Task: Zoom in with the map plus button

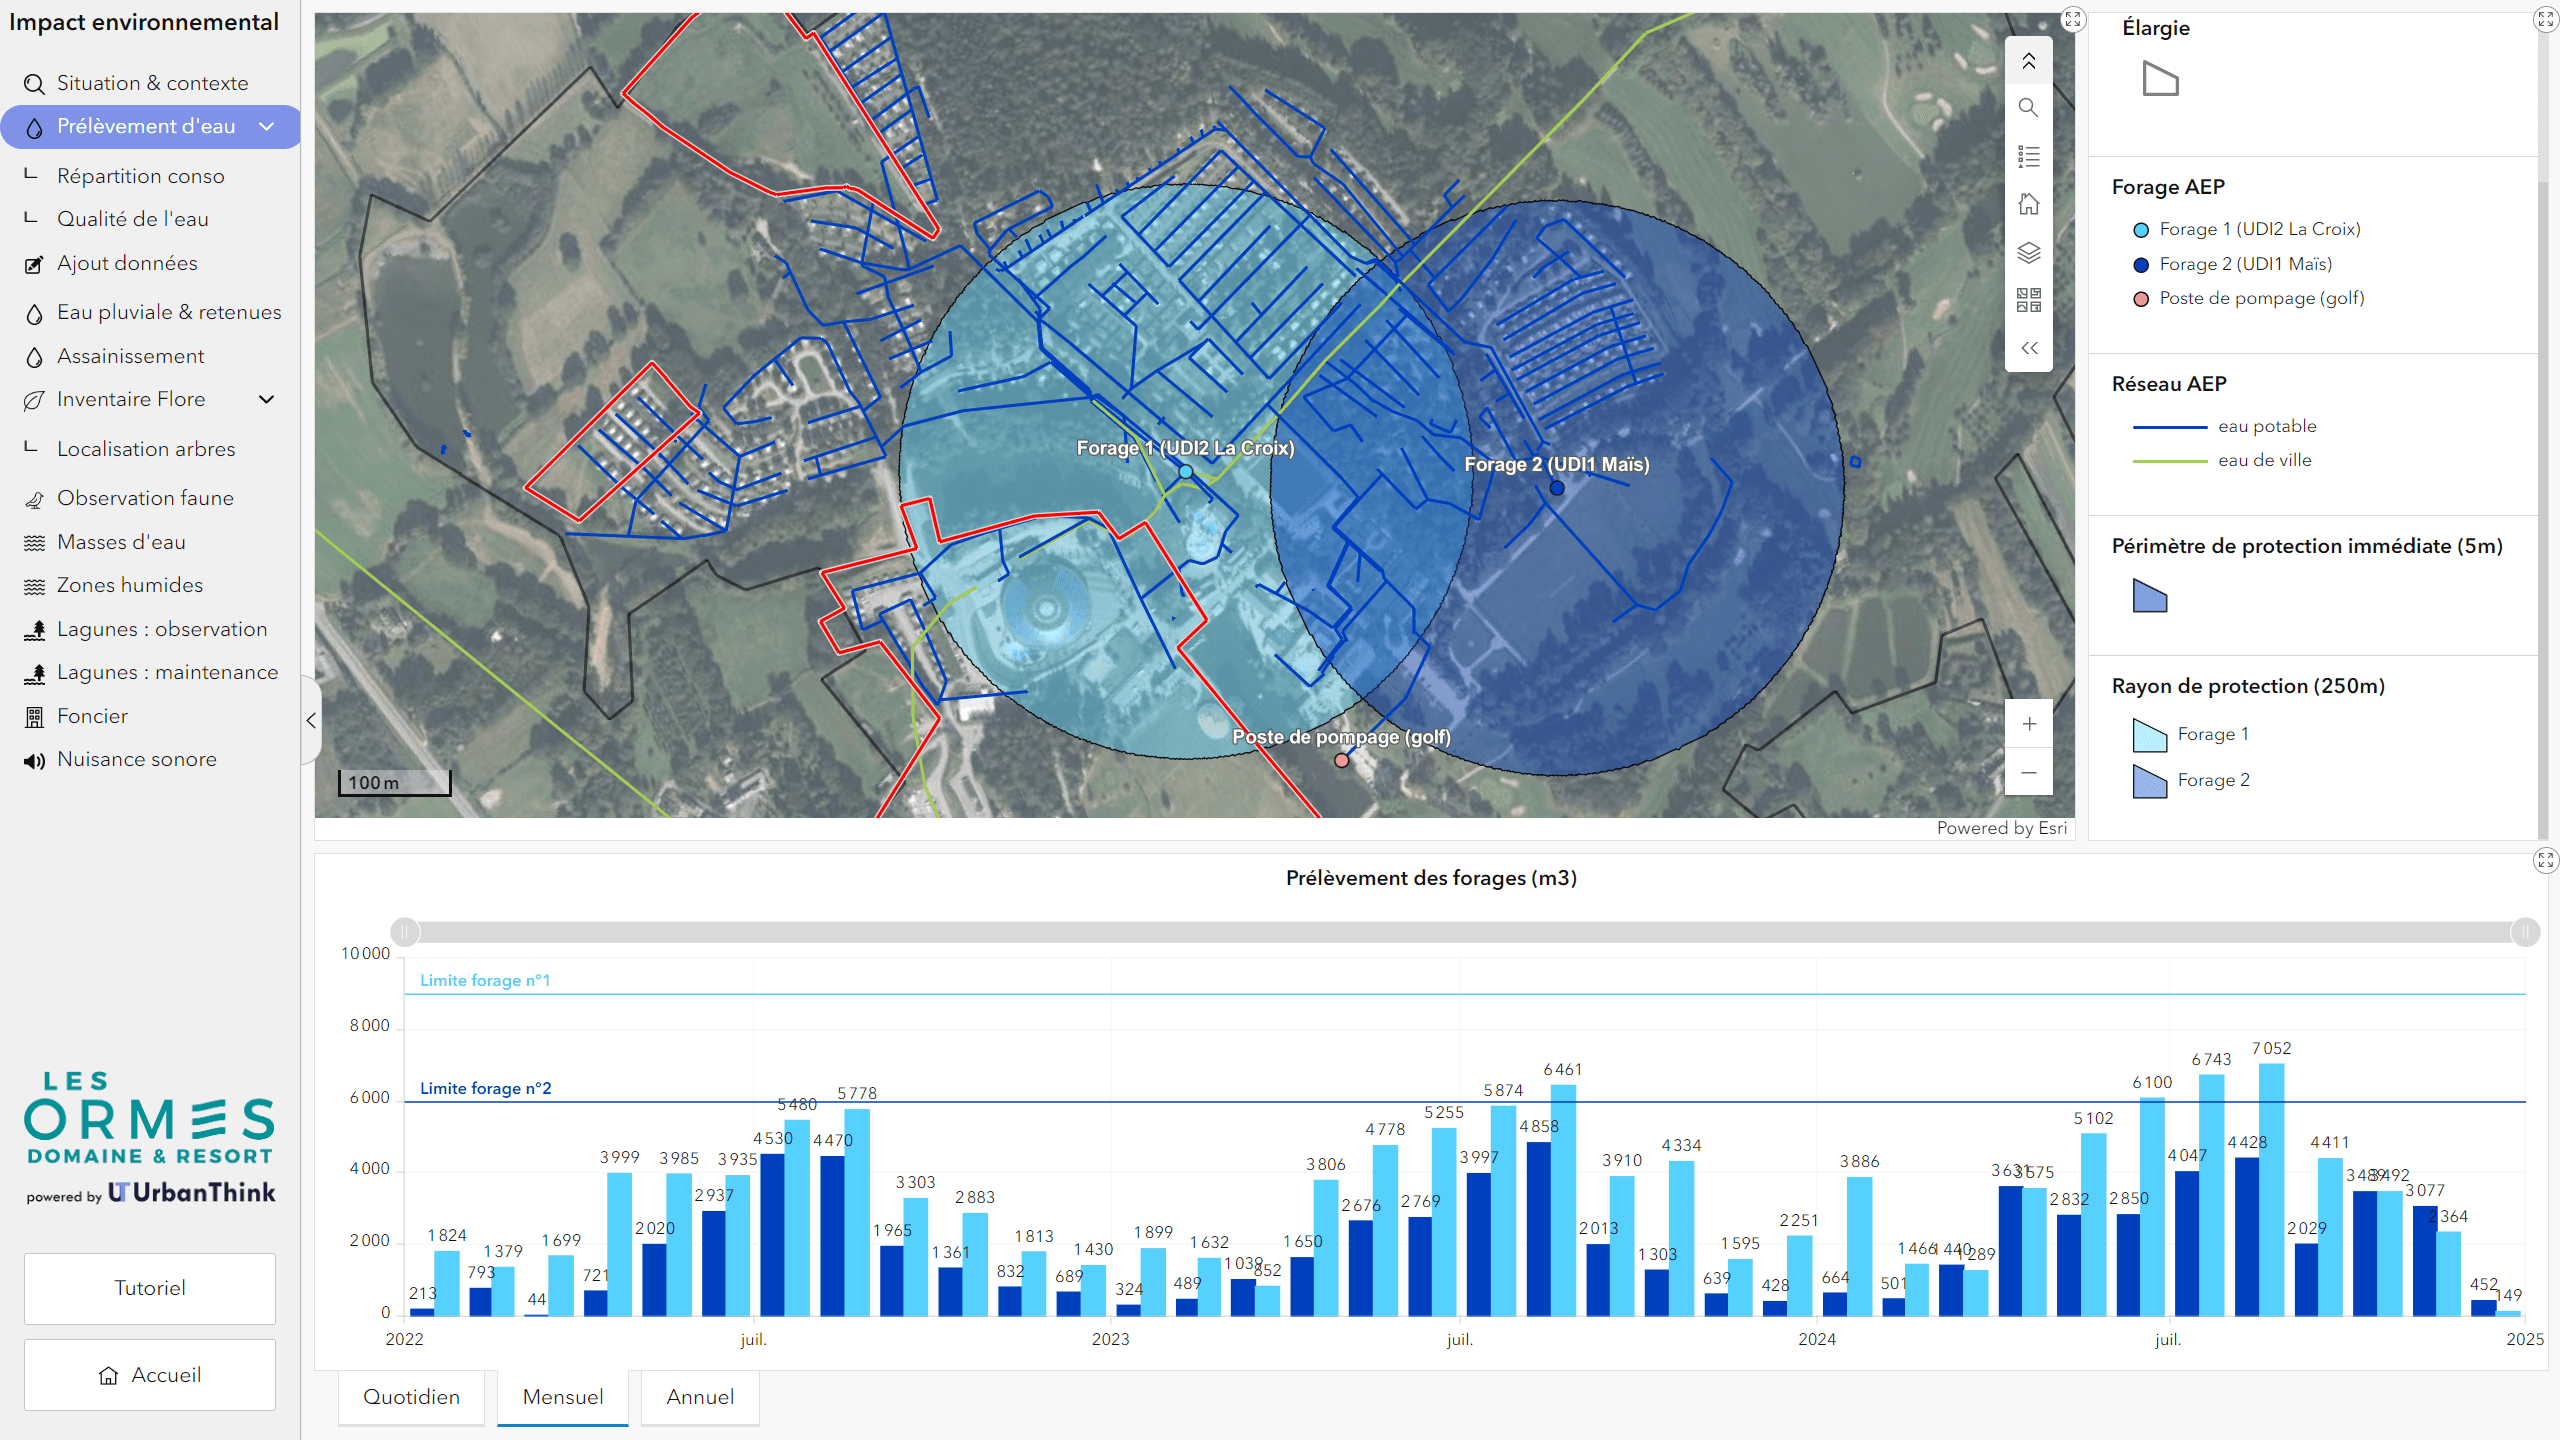Action: (2029, 724)
